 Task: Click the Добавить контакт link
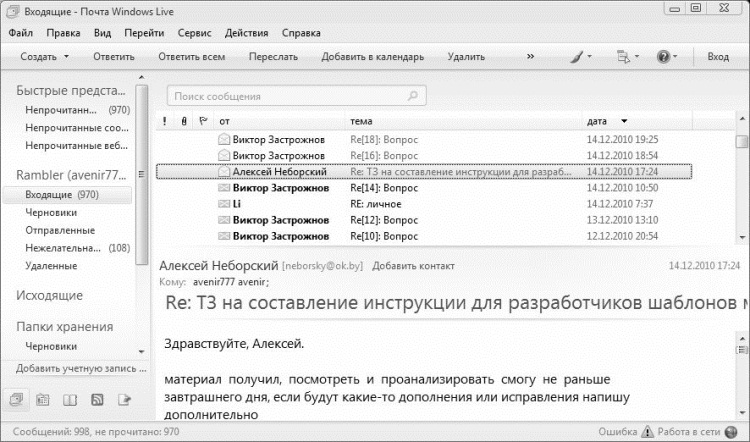point(413,266)
